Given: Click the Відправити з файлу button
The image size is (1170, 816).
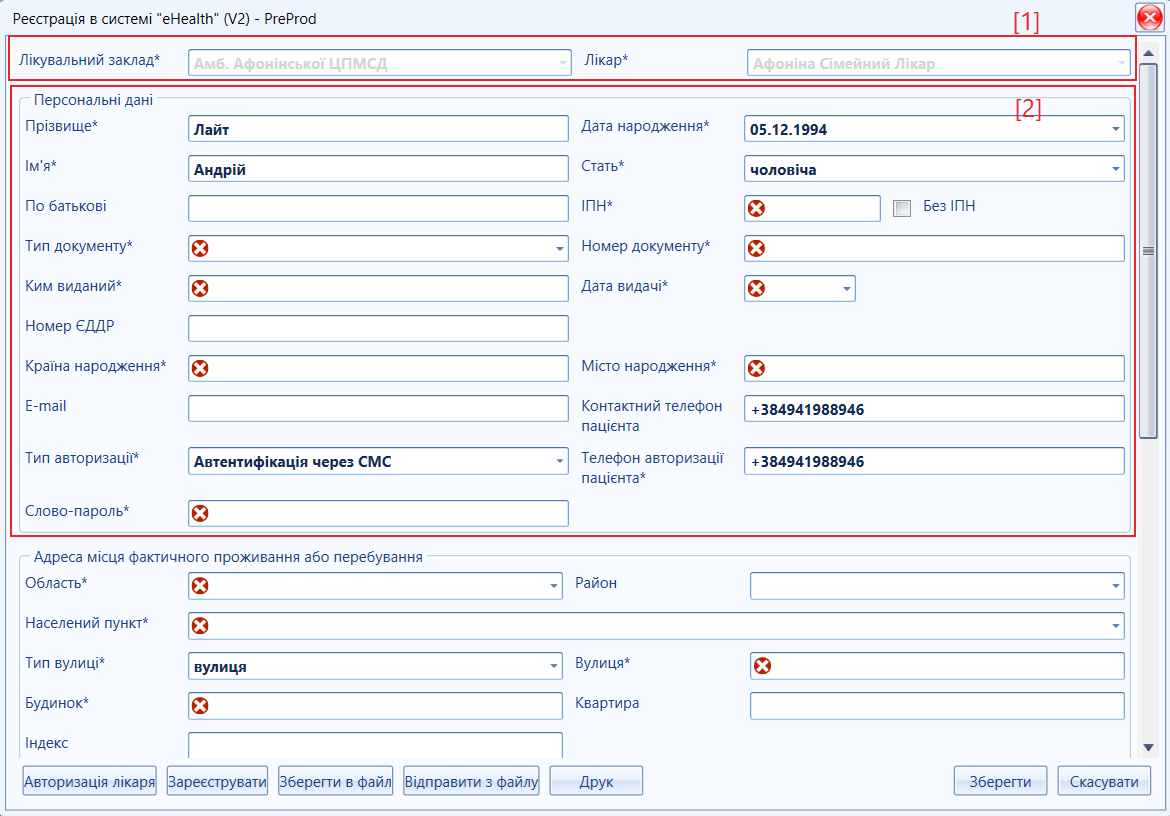Looking at the screenshot, I should [x=471, y=781].
